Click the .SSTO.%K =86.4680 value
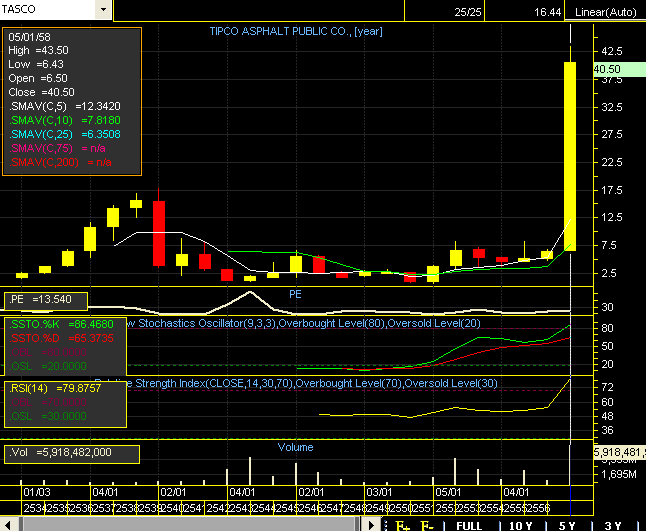The height and width of the screenshot is (531, 646). (x=61, y=324)
